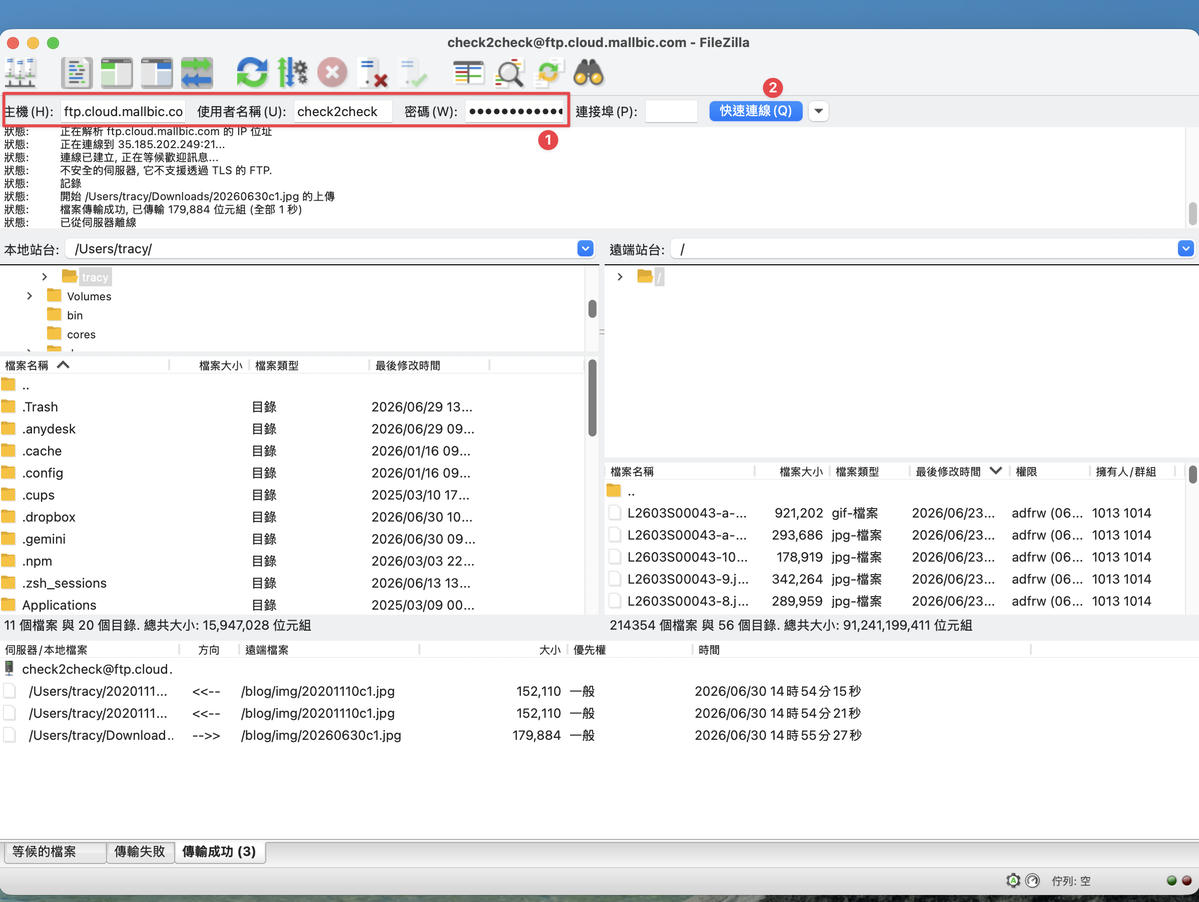The width and height of the screenshot is (1199, 902).
Task: Expand the tracy folder in local tree
Action: coord(44,277)
